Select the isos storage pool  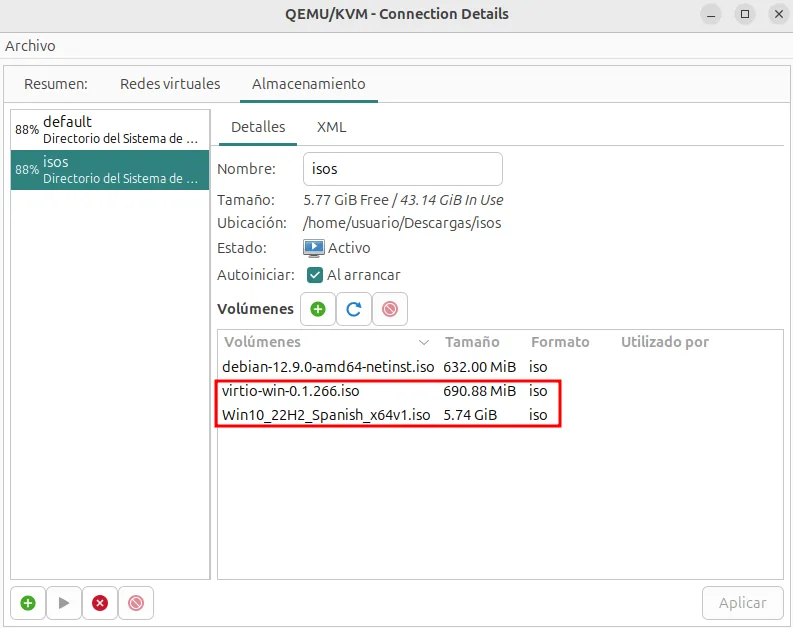click(110, 170)
